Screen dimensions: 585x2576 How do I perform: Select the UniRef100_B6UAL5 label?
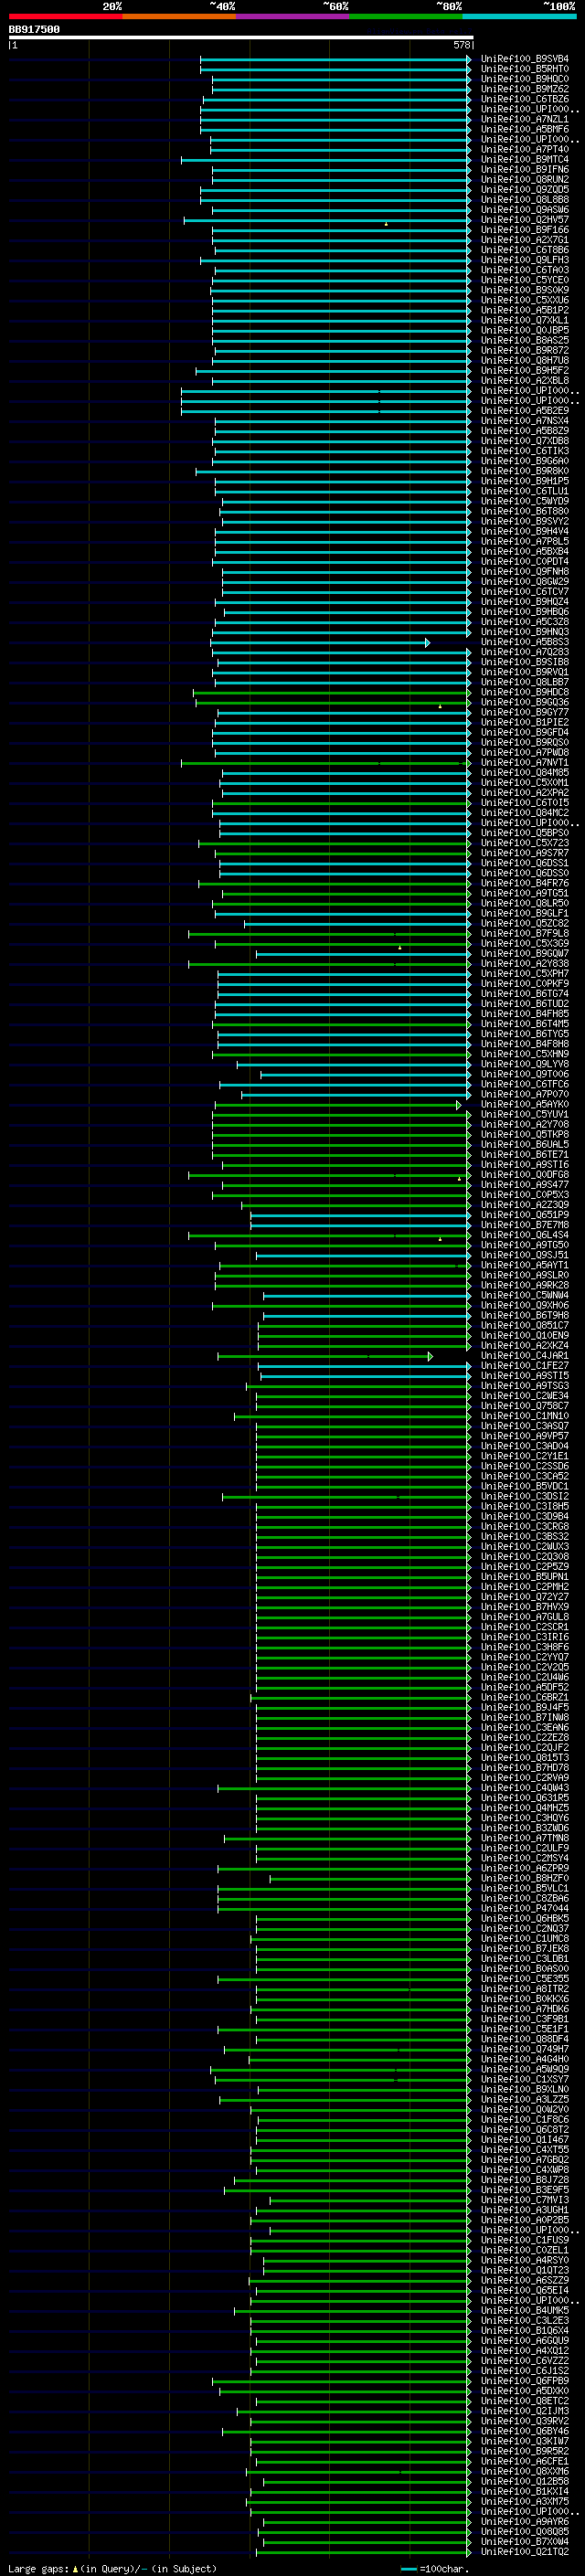pos(525,1145)
